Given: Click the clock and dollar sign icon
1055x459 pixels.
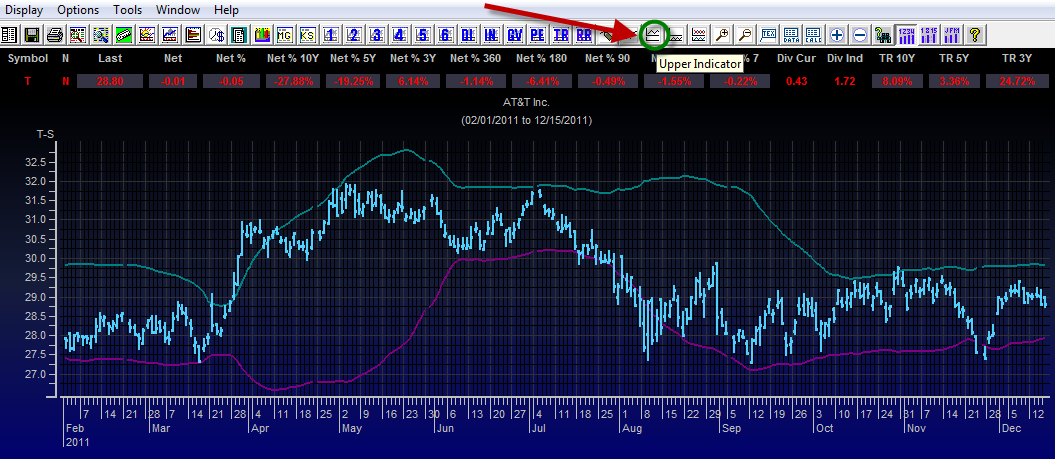Looking at the screenshot, I should [215, 34].
